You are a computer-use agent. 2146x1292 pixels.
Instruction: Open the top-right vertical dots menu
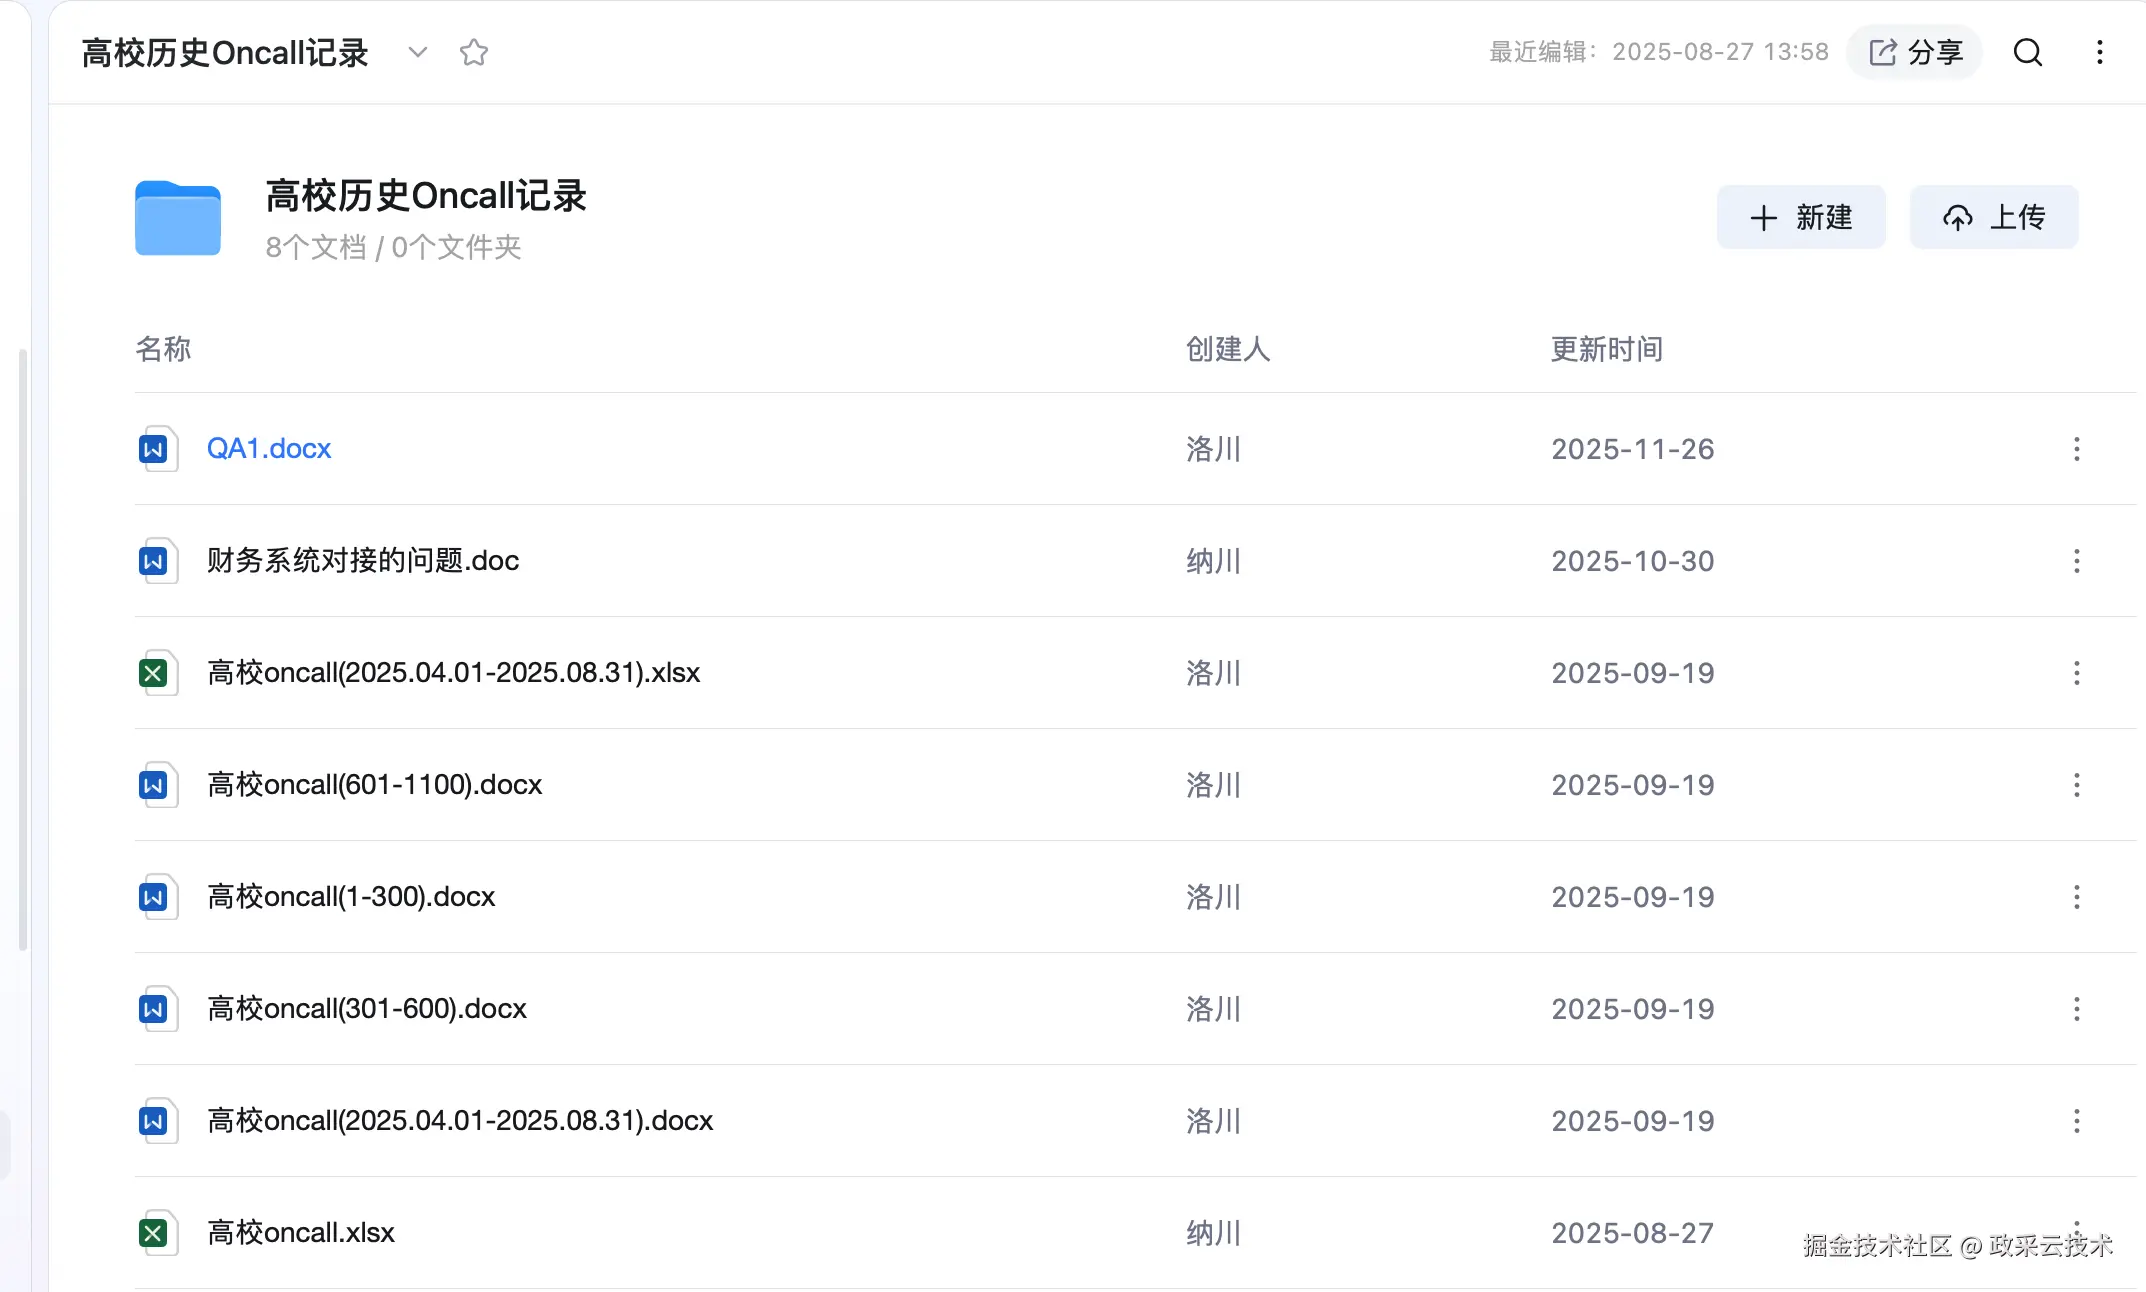point(2100,52)
